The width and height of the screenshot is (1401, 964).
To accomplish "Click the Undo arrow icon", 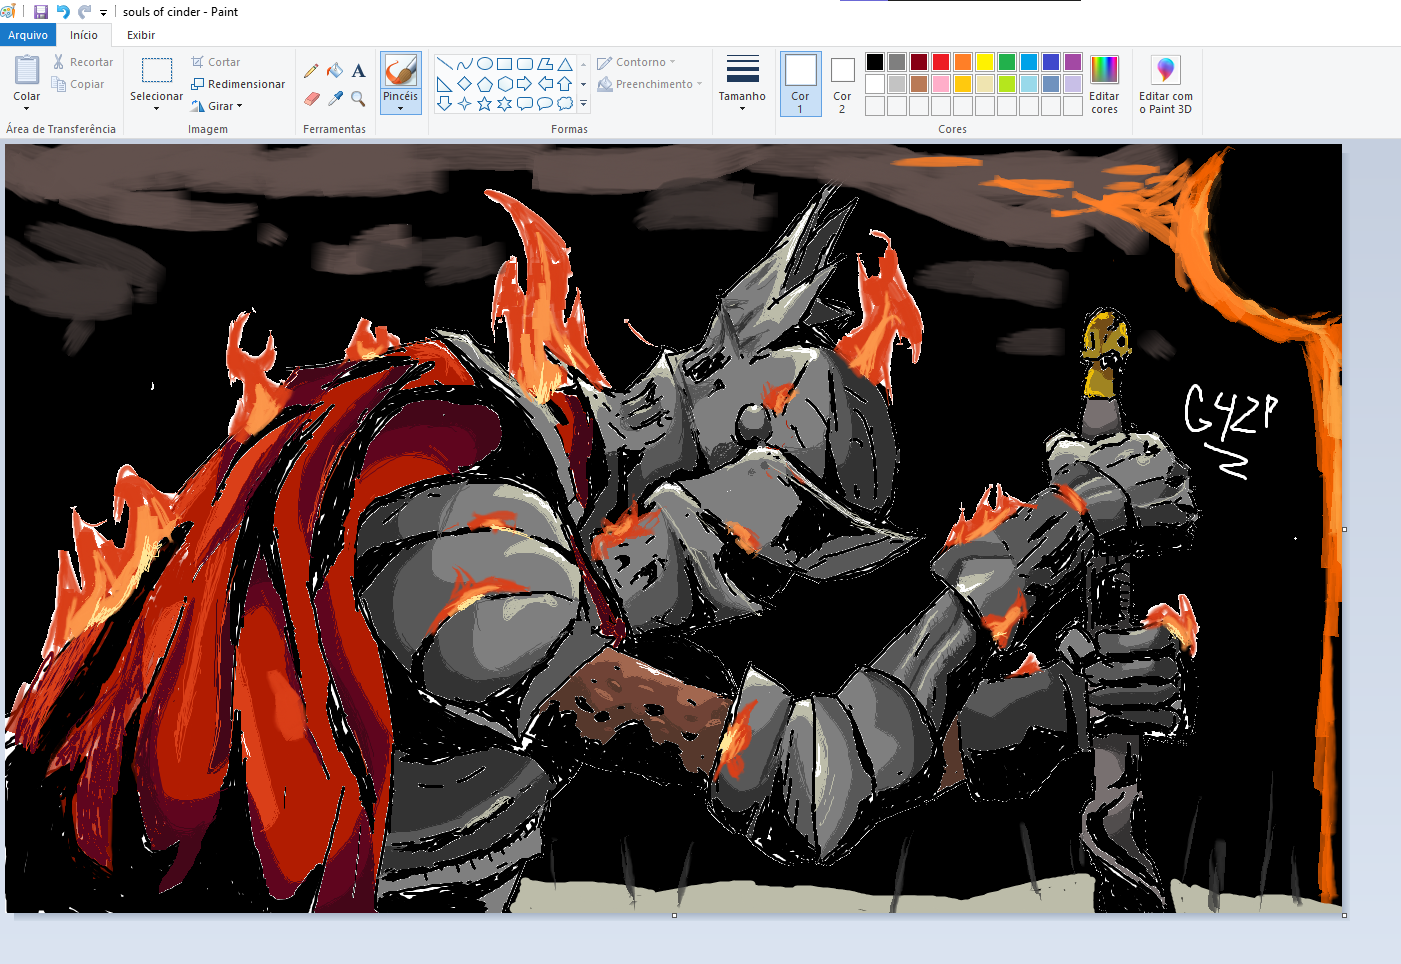I will point(63,12).
